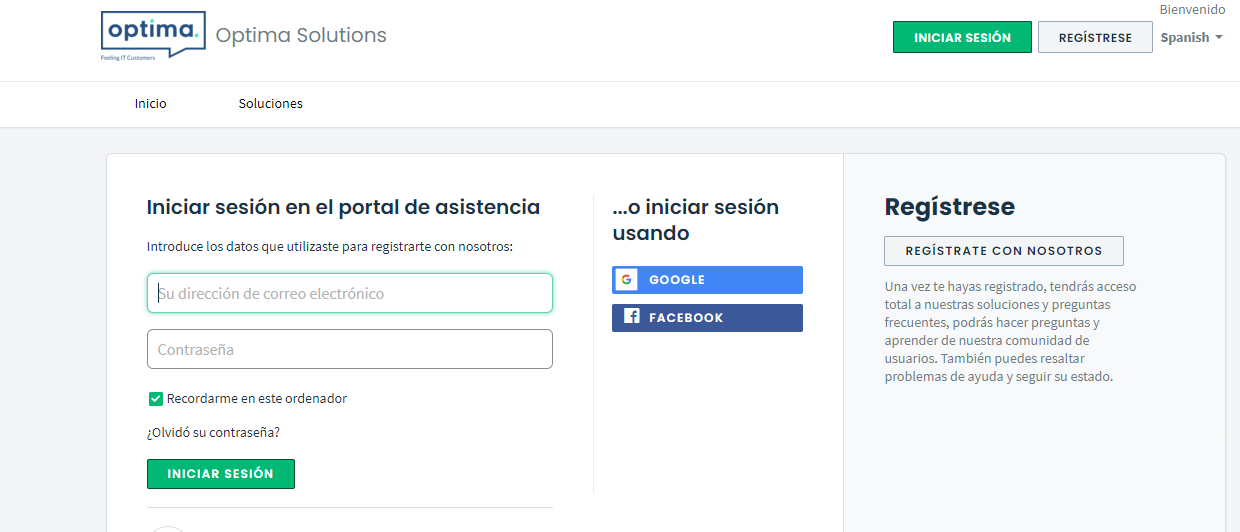The width and height of the screenshot is (1240, 532).
Task: Click the Bienvenido welcome text
Action: (x=1192, y=9)
